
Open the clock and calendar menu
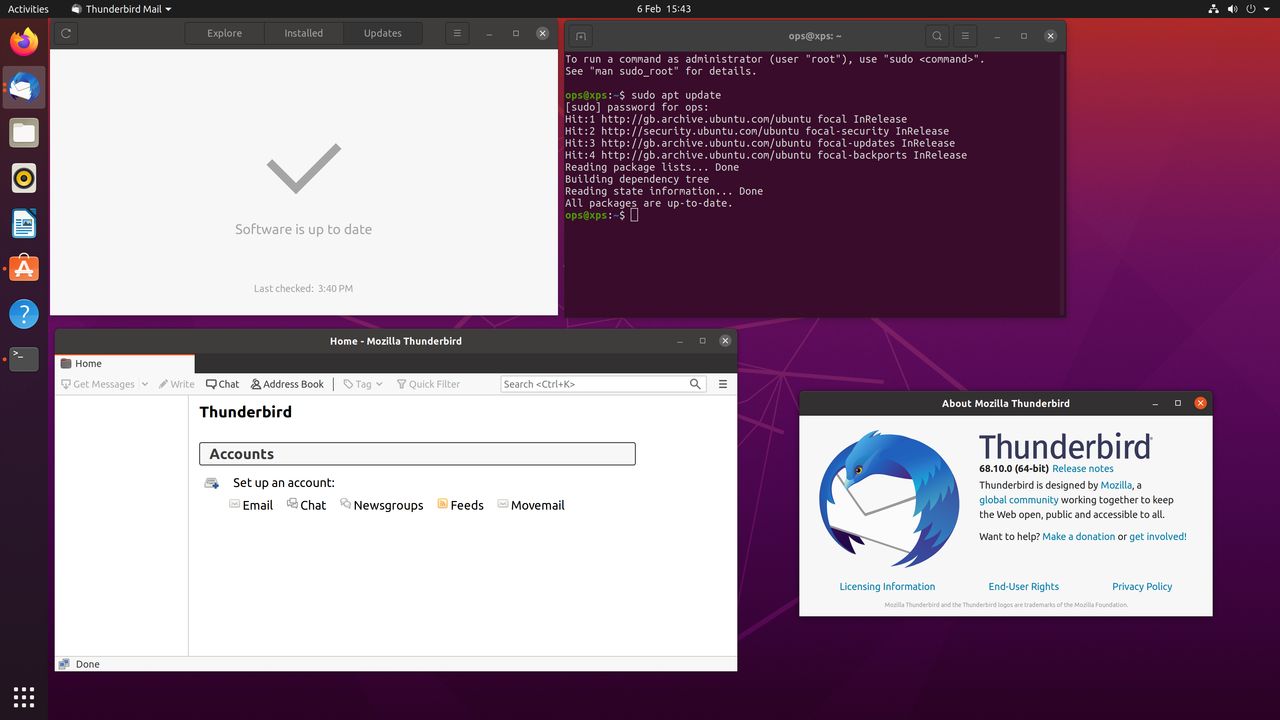click(x=664, y=9)
